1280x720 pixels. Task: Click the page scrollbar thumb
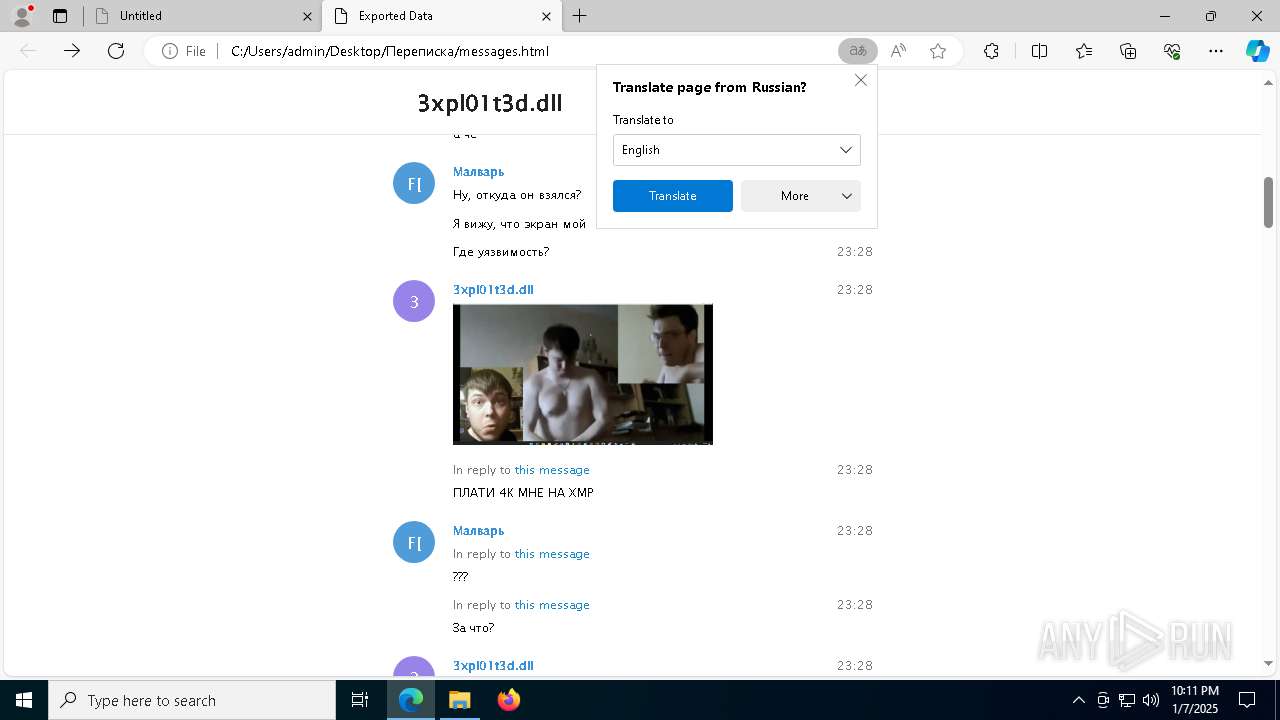(x=1268, y=203)
